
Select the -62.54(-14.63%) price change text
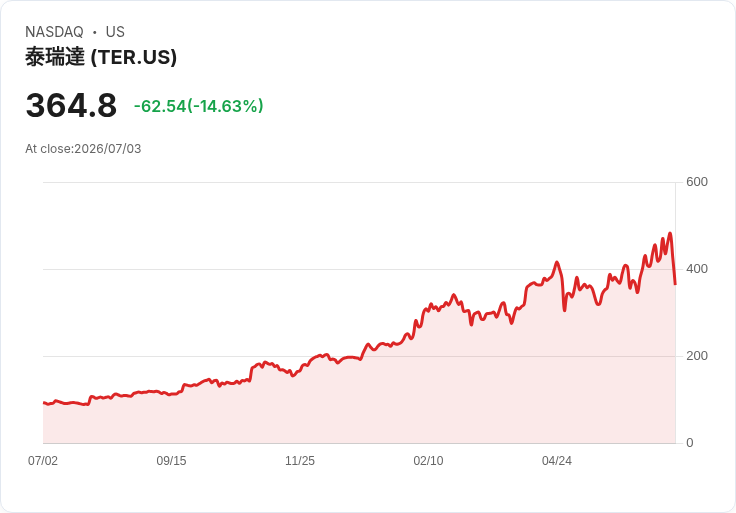pyautogui.click(x=199, y=106)
